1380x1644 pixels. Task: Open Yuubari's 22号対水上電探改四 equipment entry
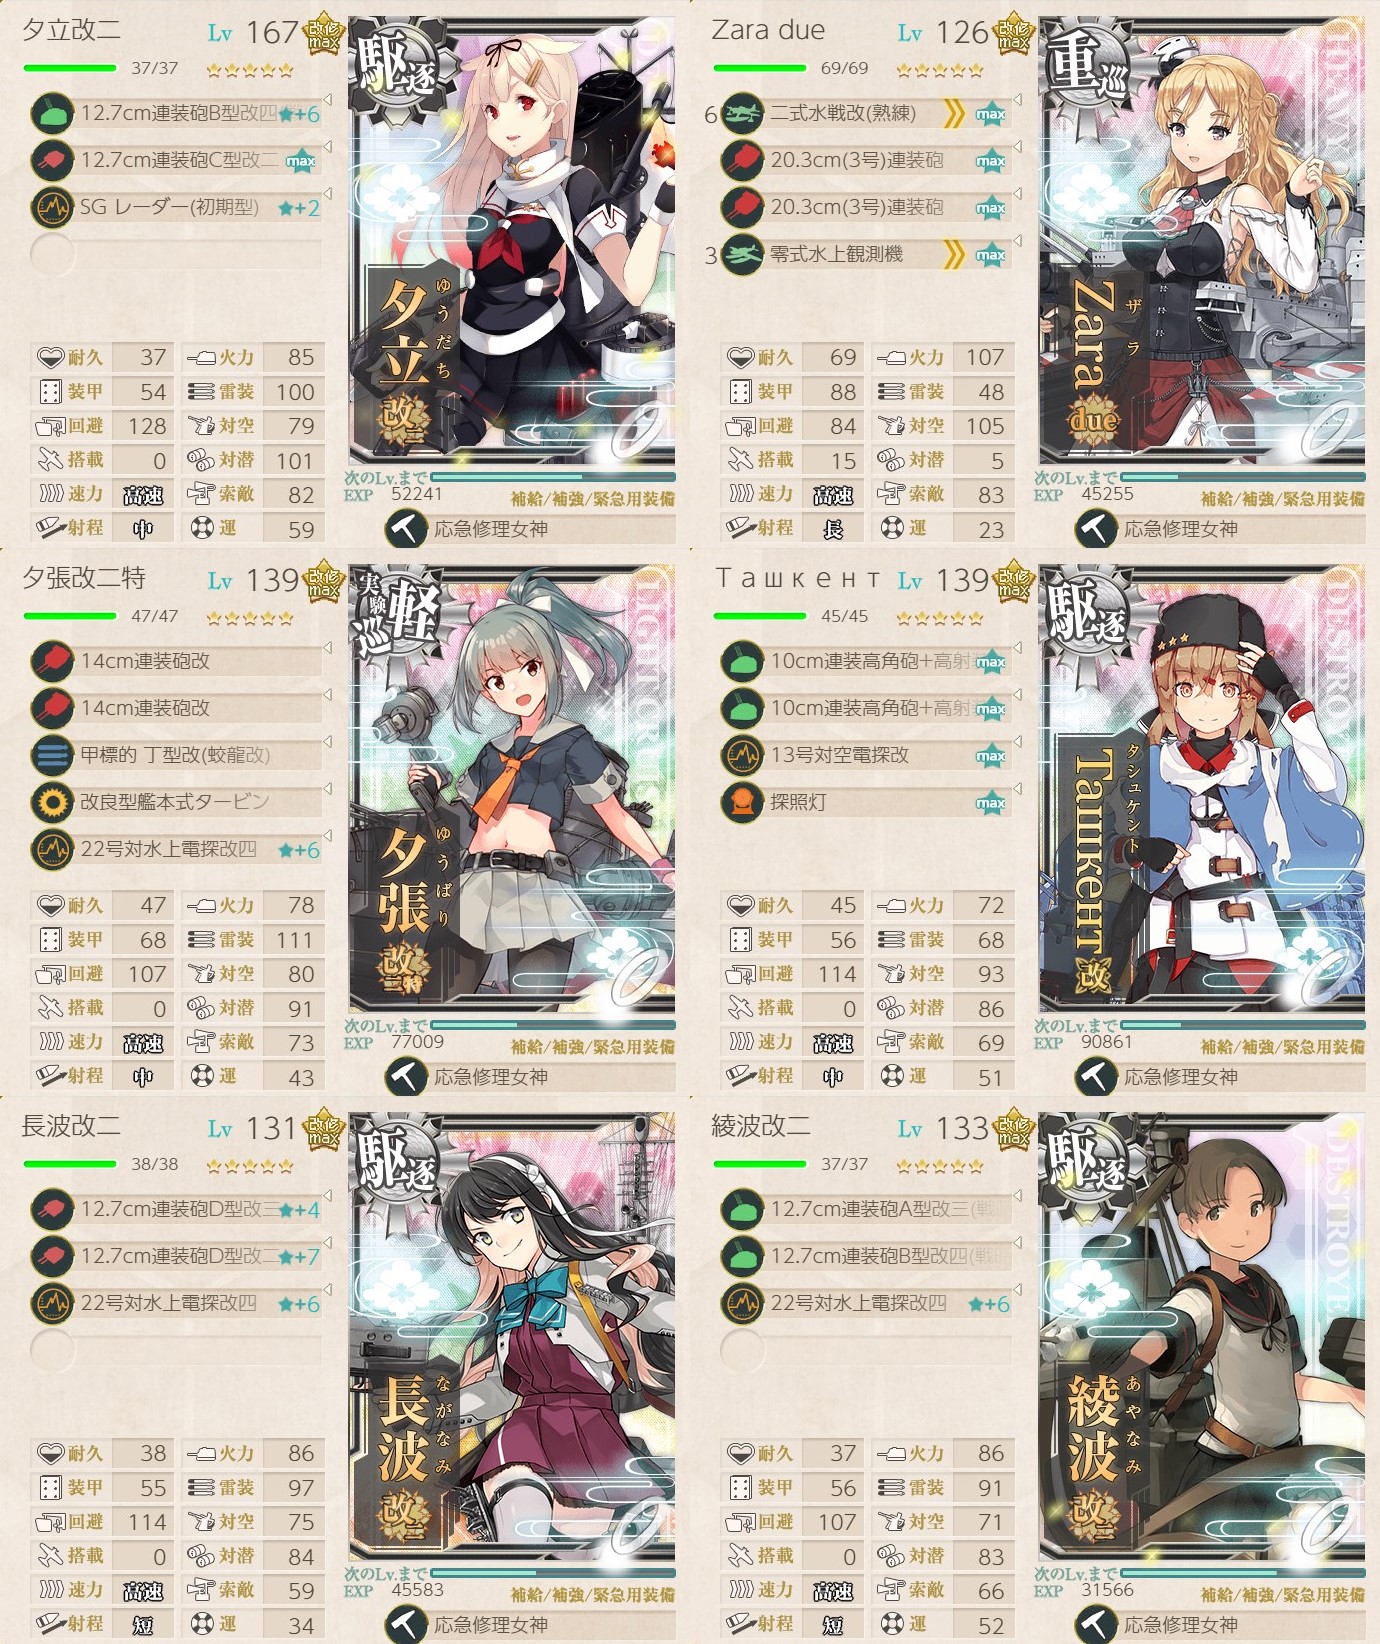point(177,849)
